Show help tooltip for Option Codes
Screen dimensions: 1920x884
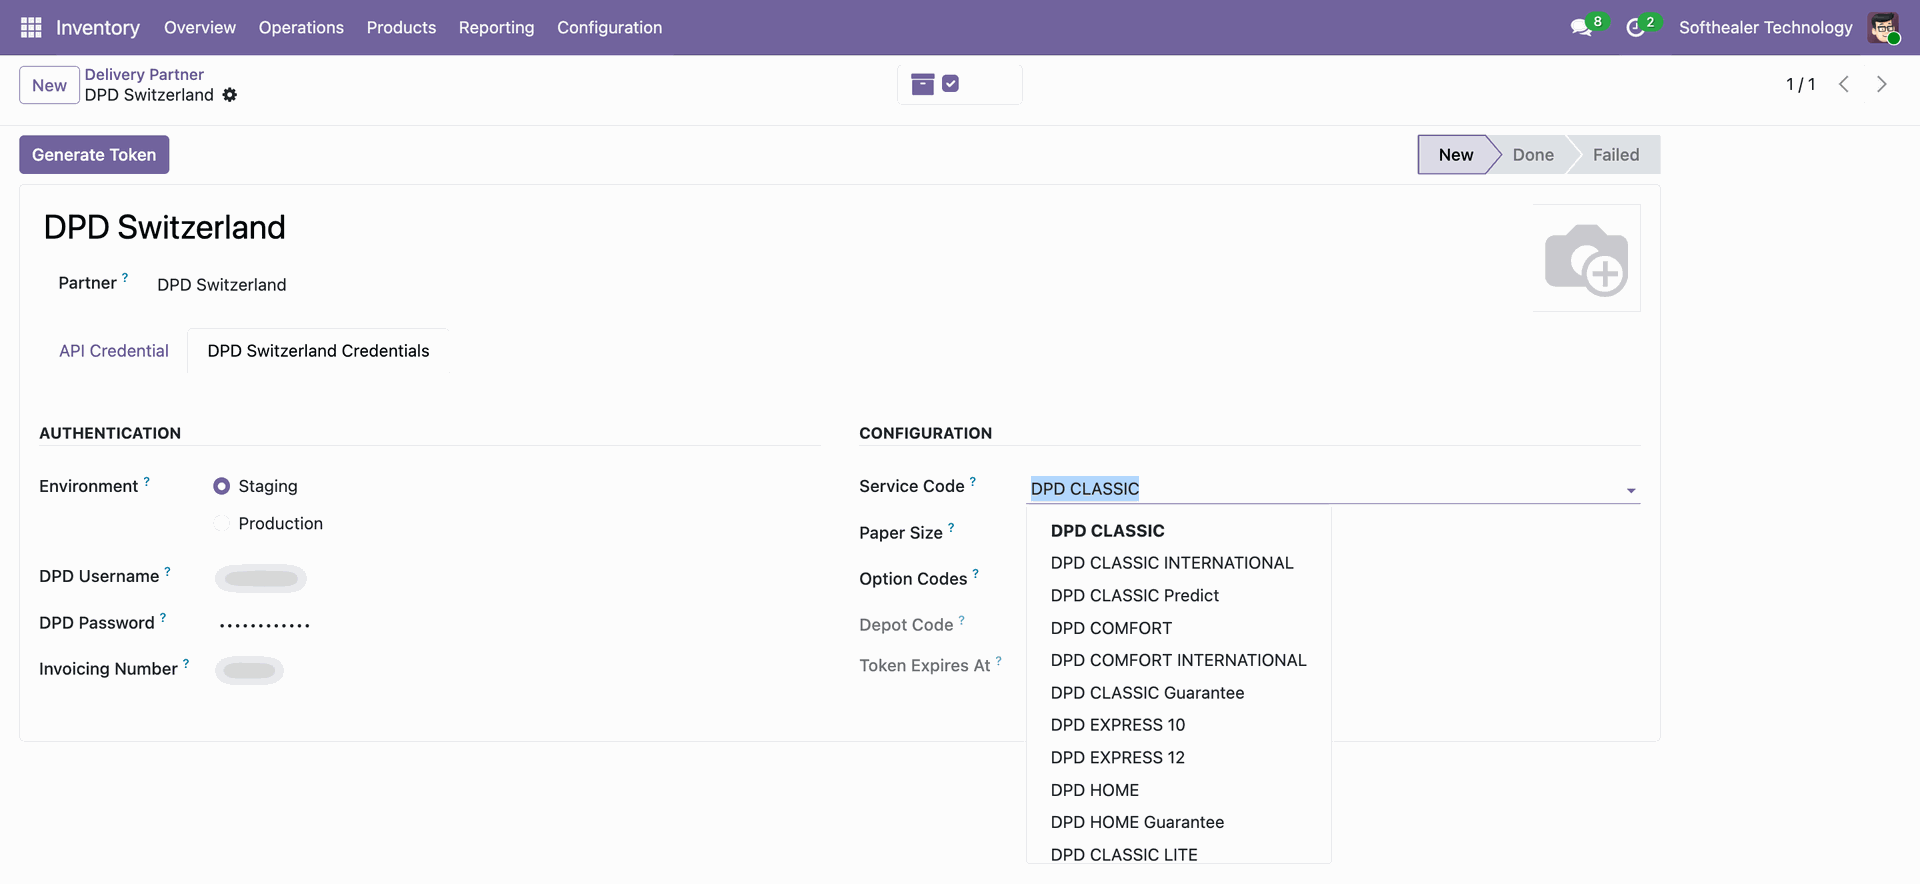coord(976,574)
